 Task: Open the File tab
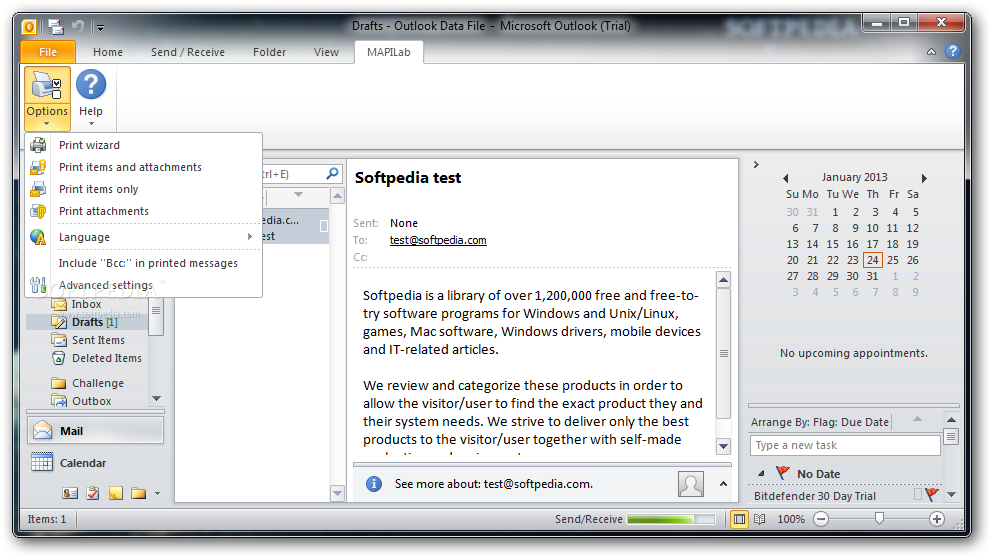[48, 52]
